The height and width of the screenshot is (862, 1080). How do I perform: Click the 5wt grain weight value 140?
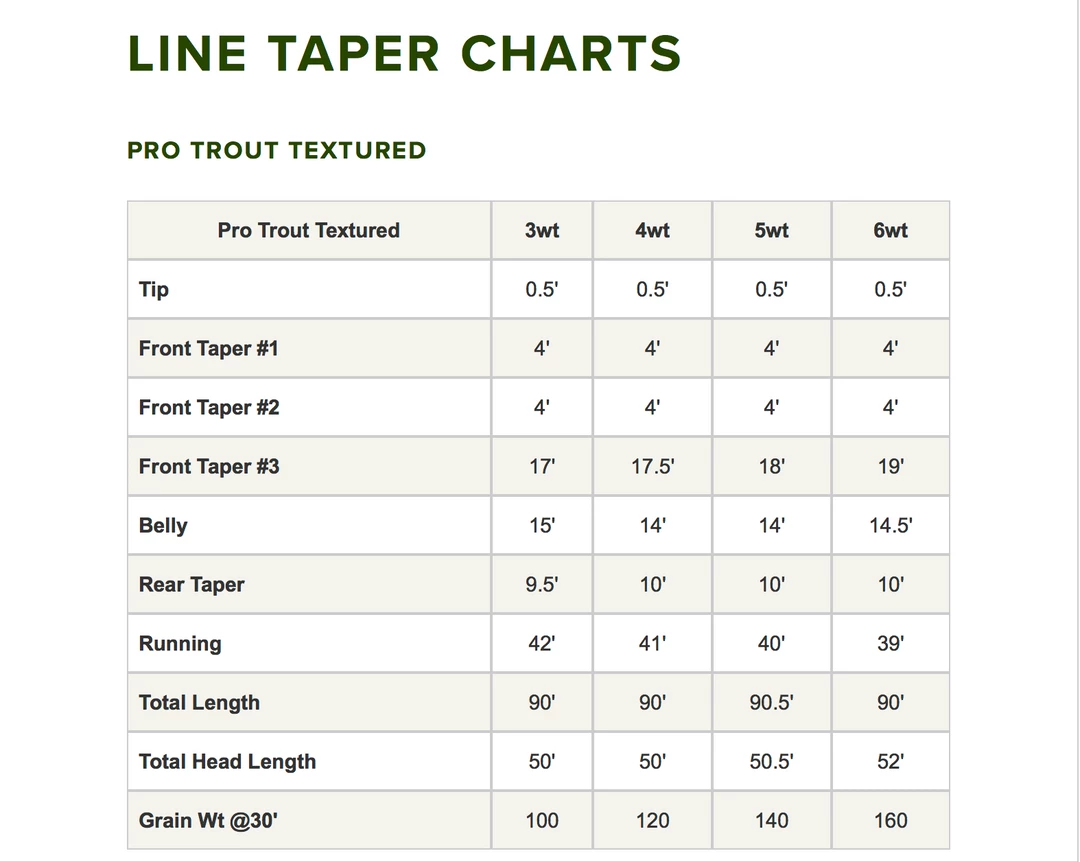771,821
